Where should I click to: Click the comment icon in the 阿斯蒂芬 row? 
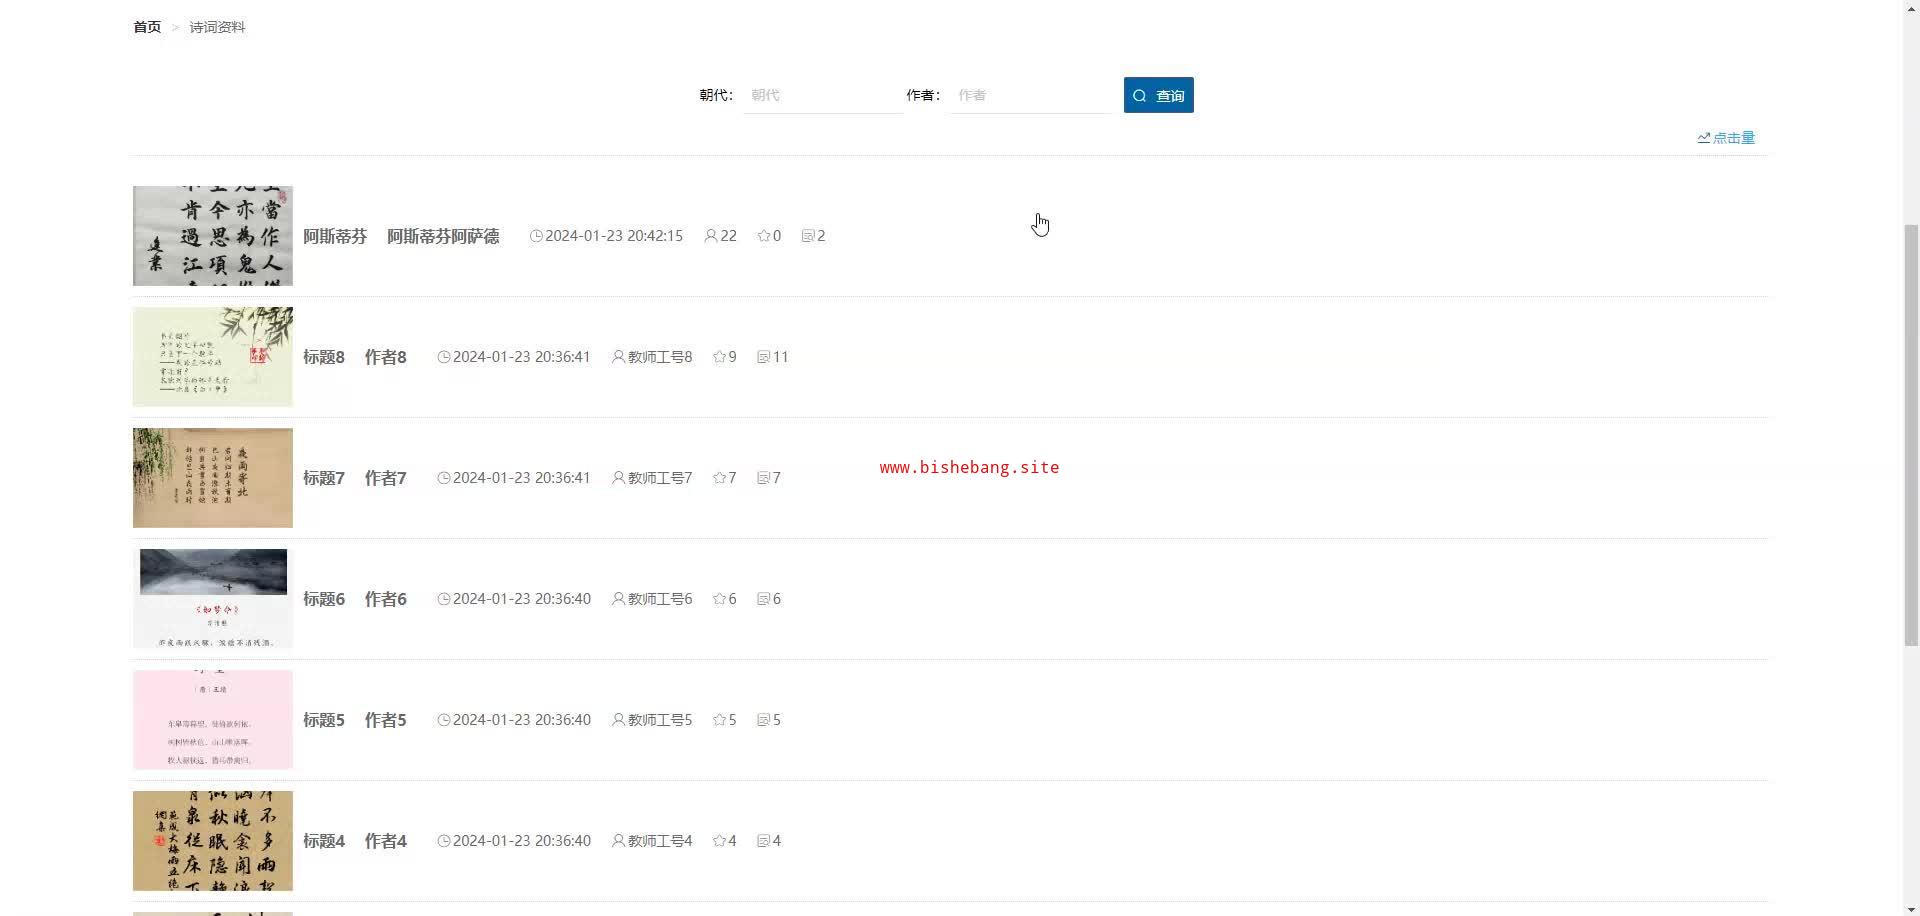pyautogui.click(x=808, y=236)
